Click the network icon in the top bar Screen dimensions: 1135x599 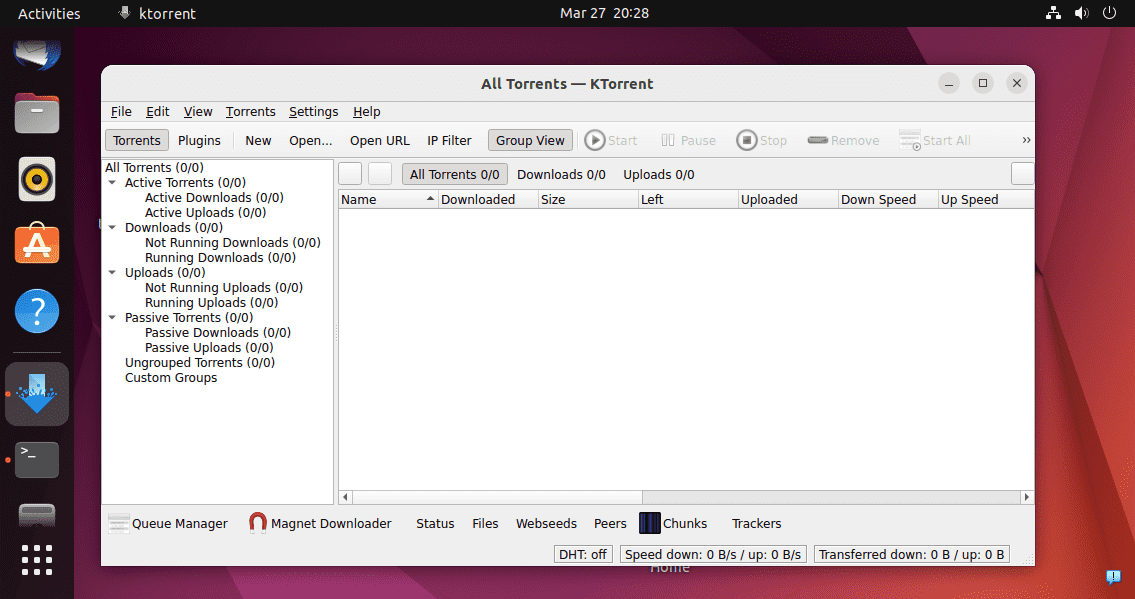click(x=1053, y=13)
